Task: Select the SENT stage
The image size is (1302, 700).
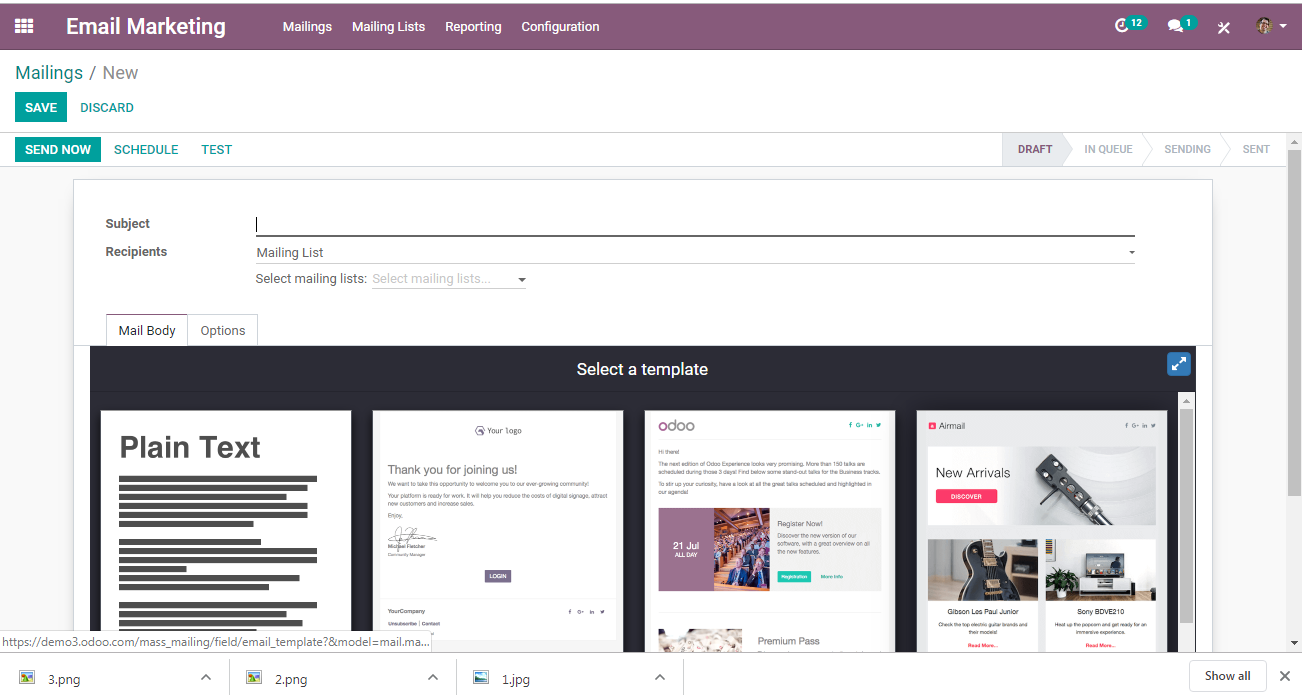Action: (x=1255, y=149)
